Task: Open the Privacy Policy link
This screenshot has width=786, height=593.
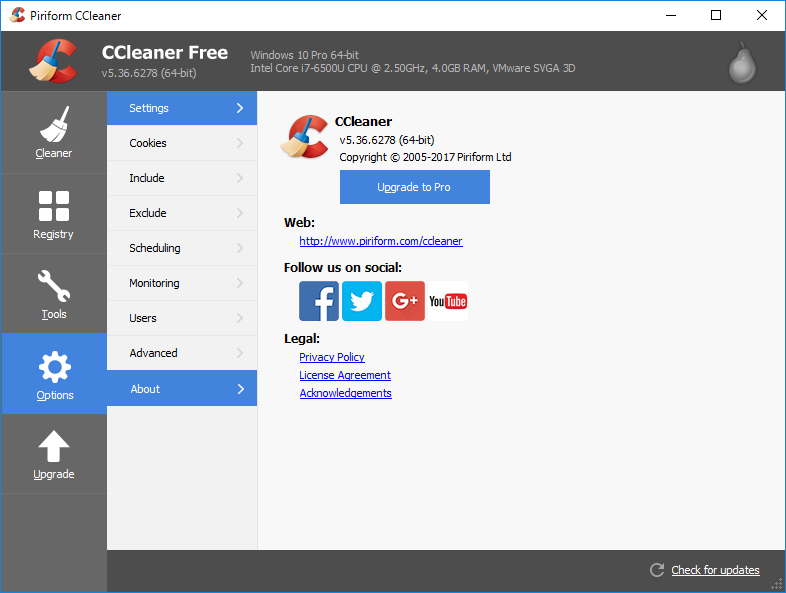Action: click(332, 357)
